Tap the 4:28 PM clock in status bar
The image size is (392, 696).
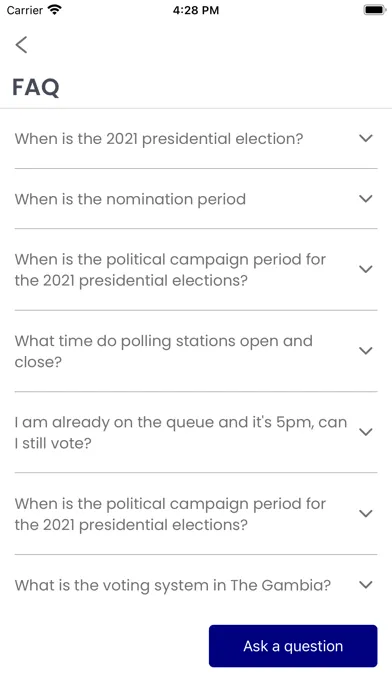[196, 10]
